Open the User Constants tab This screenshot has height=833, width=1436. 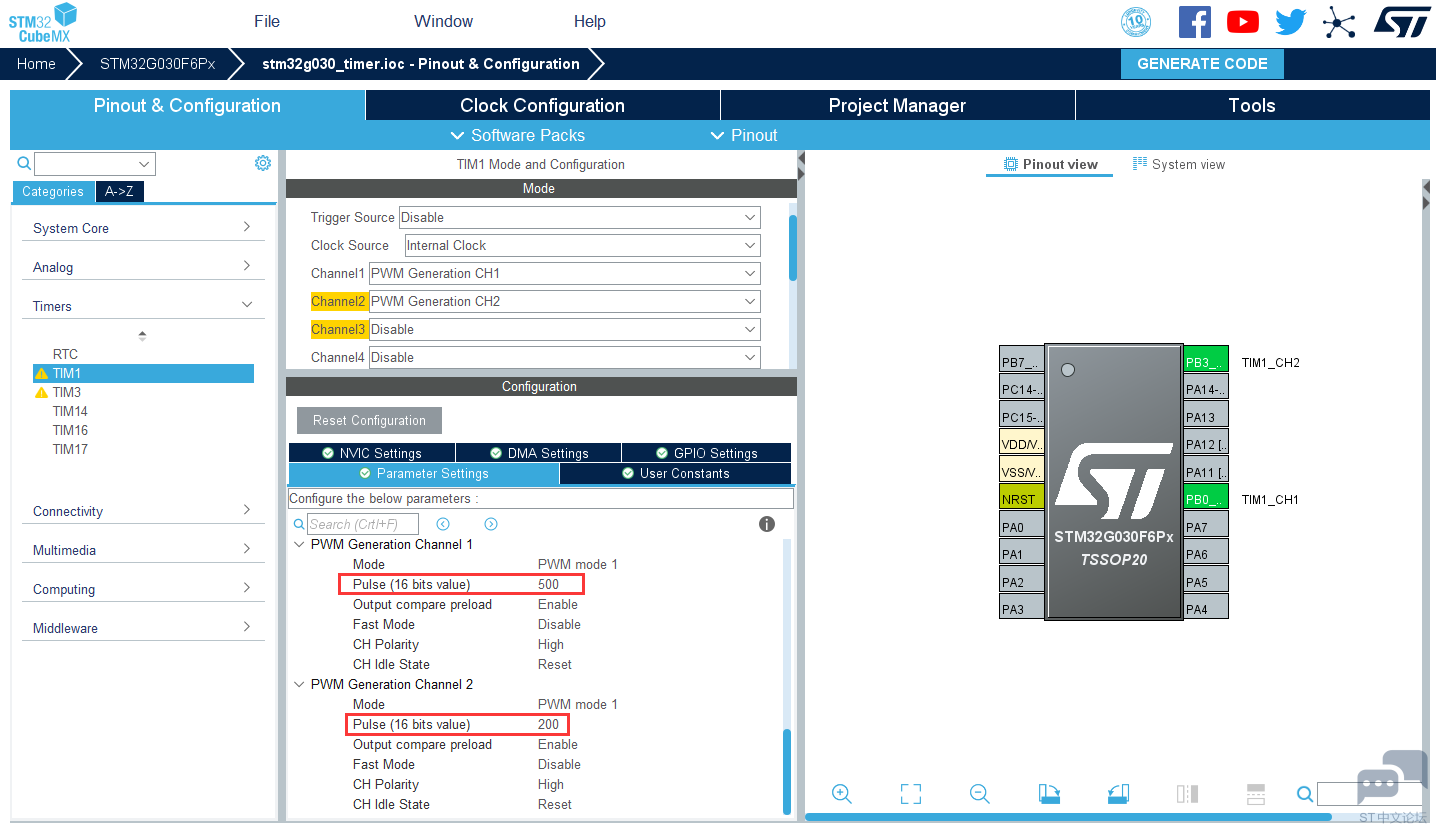click(675, 473)
